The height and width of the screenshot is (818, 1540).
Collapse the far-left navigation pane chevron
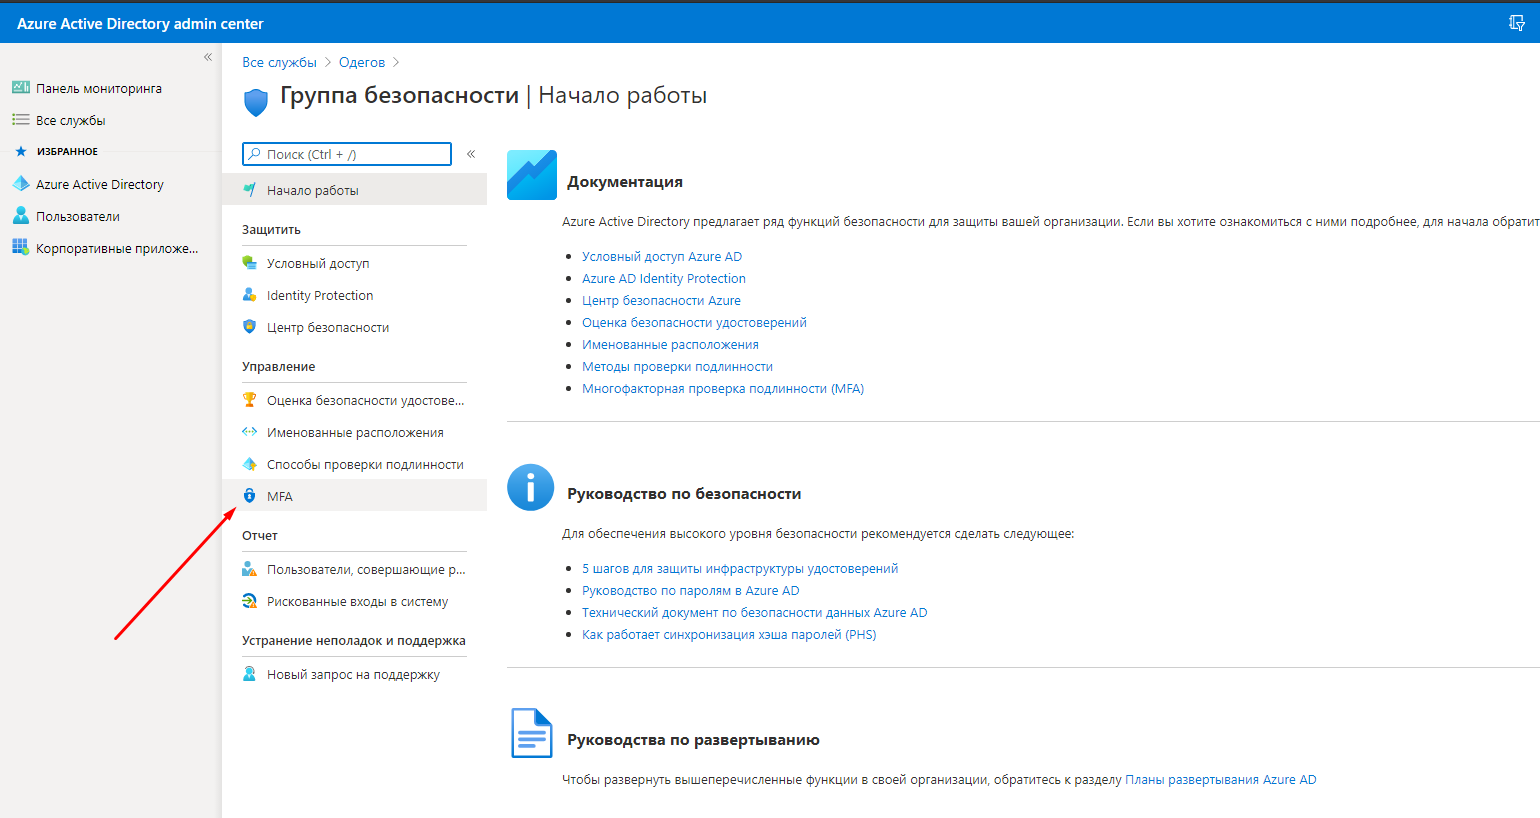point(208,57)
